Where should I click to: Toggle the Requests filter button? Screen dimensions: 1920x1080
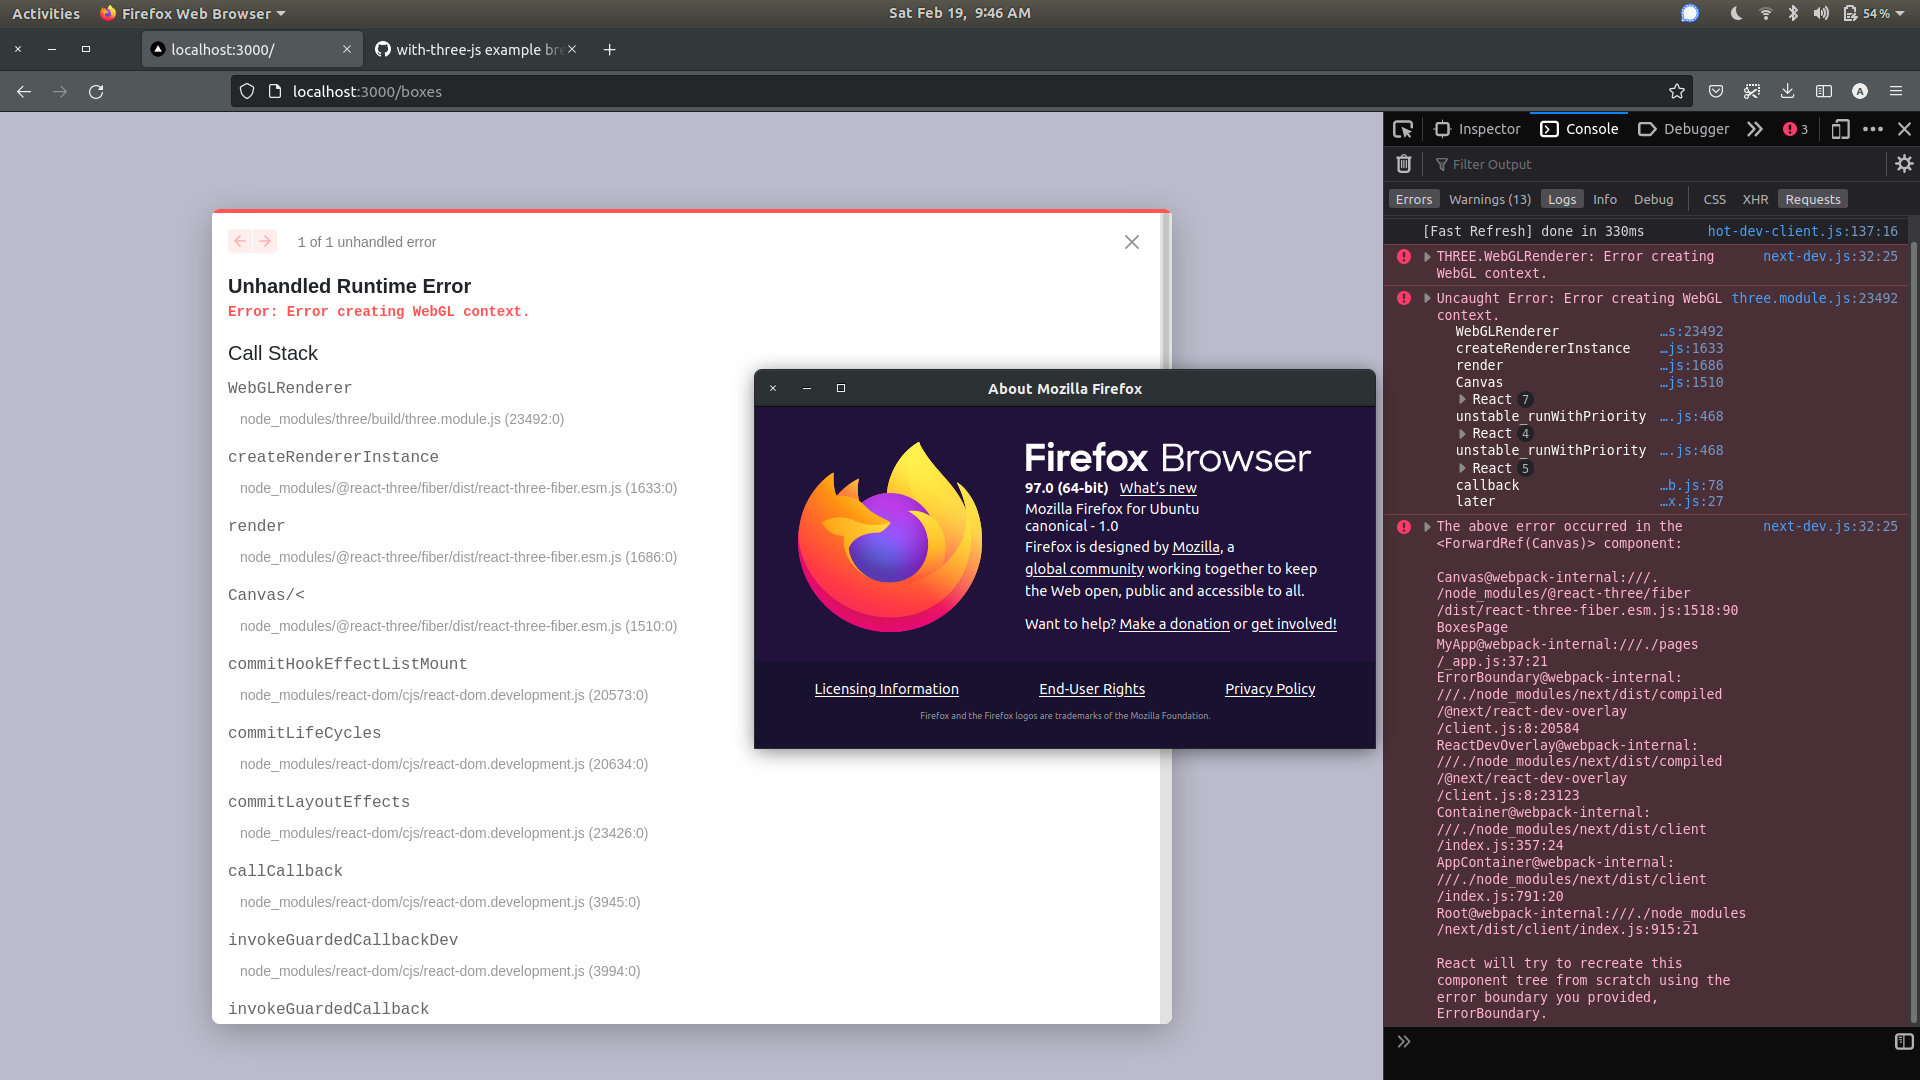1813,199
